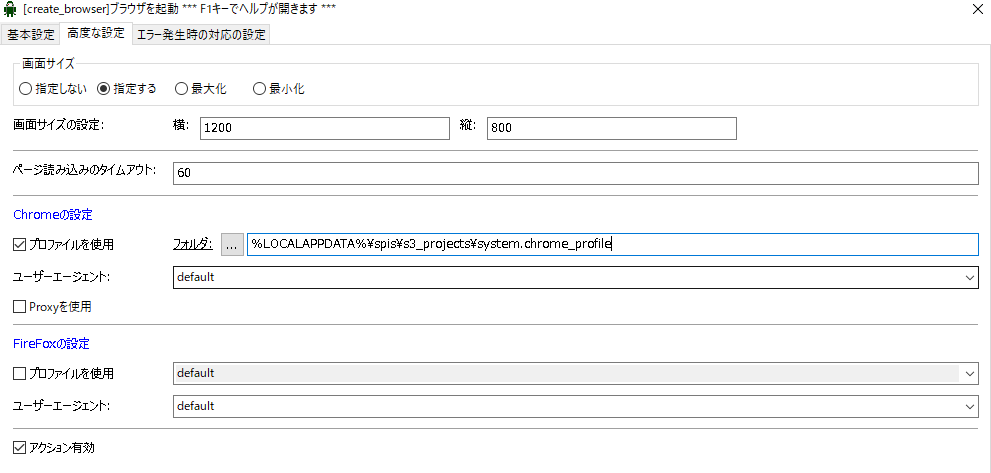Pick the 最小化 radio option

[259, 88]
